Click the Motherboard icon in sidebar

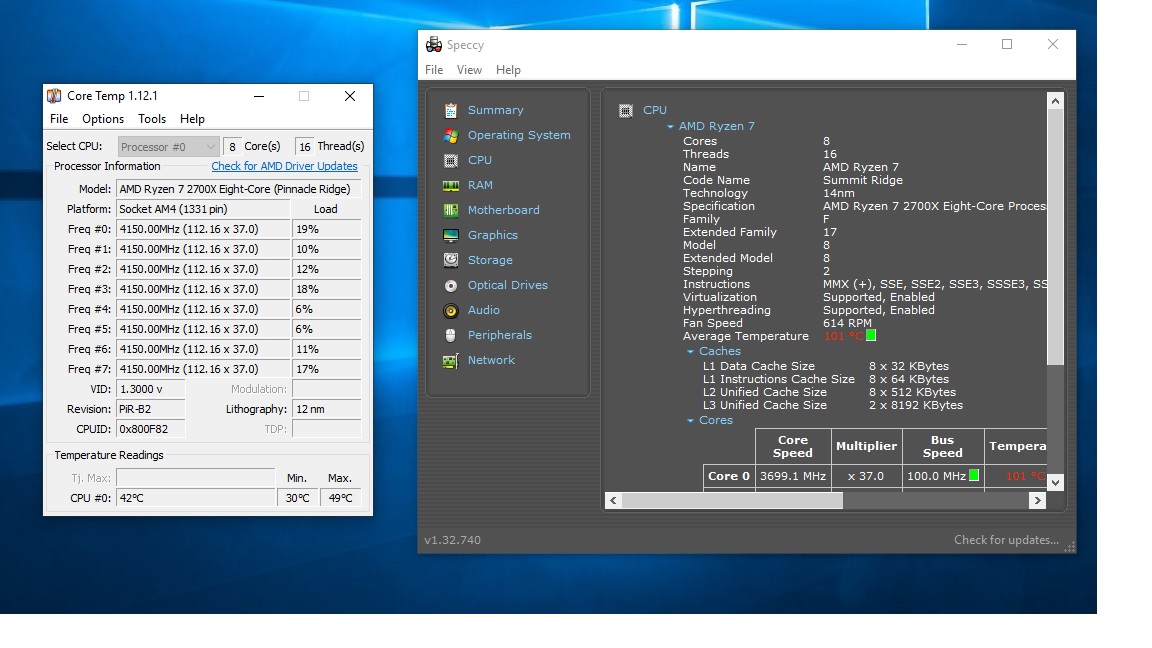click(450, 210)
